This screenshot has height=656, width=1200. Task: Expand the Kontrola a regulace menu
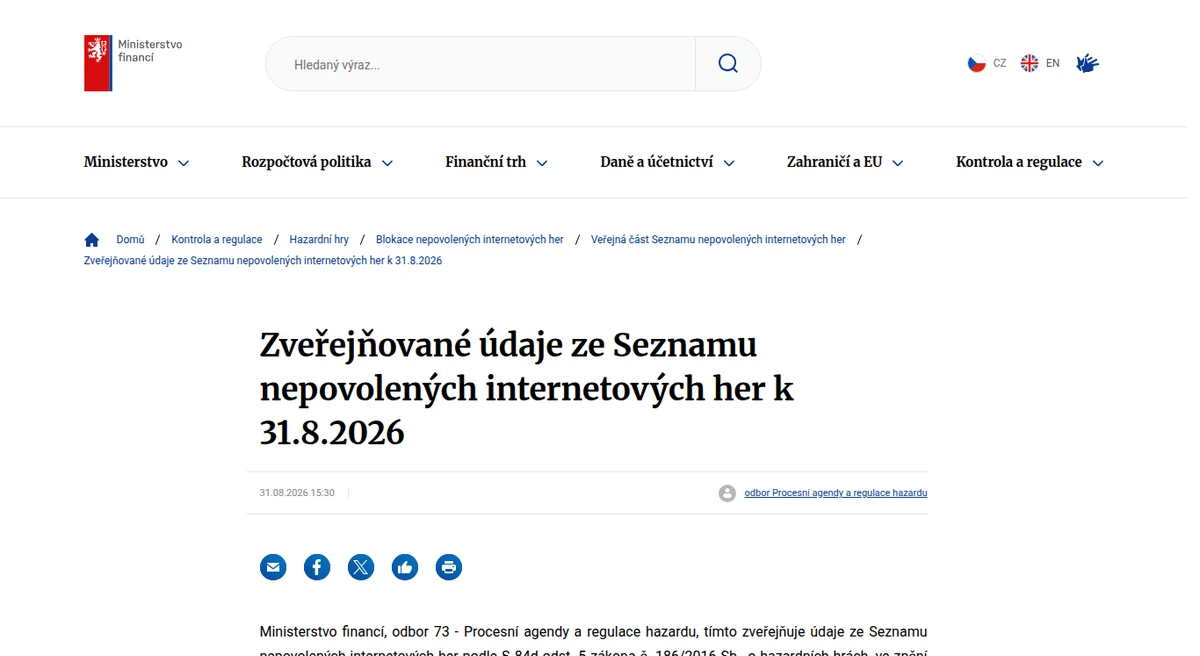tap(1030, 162)
